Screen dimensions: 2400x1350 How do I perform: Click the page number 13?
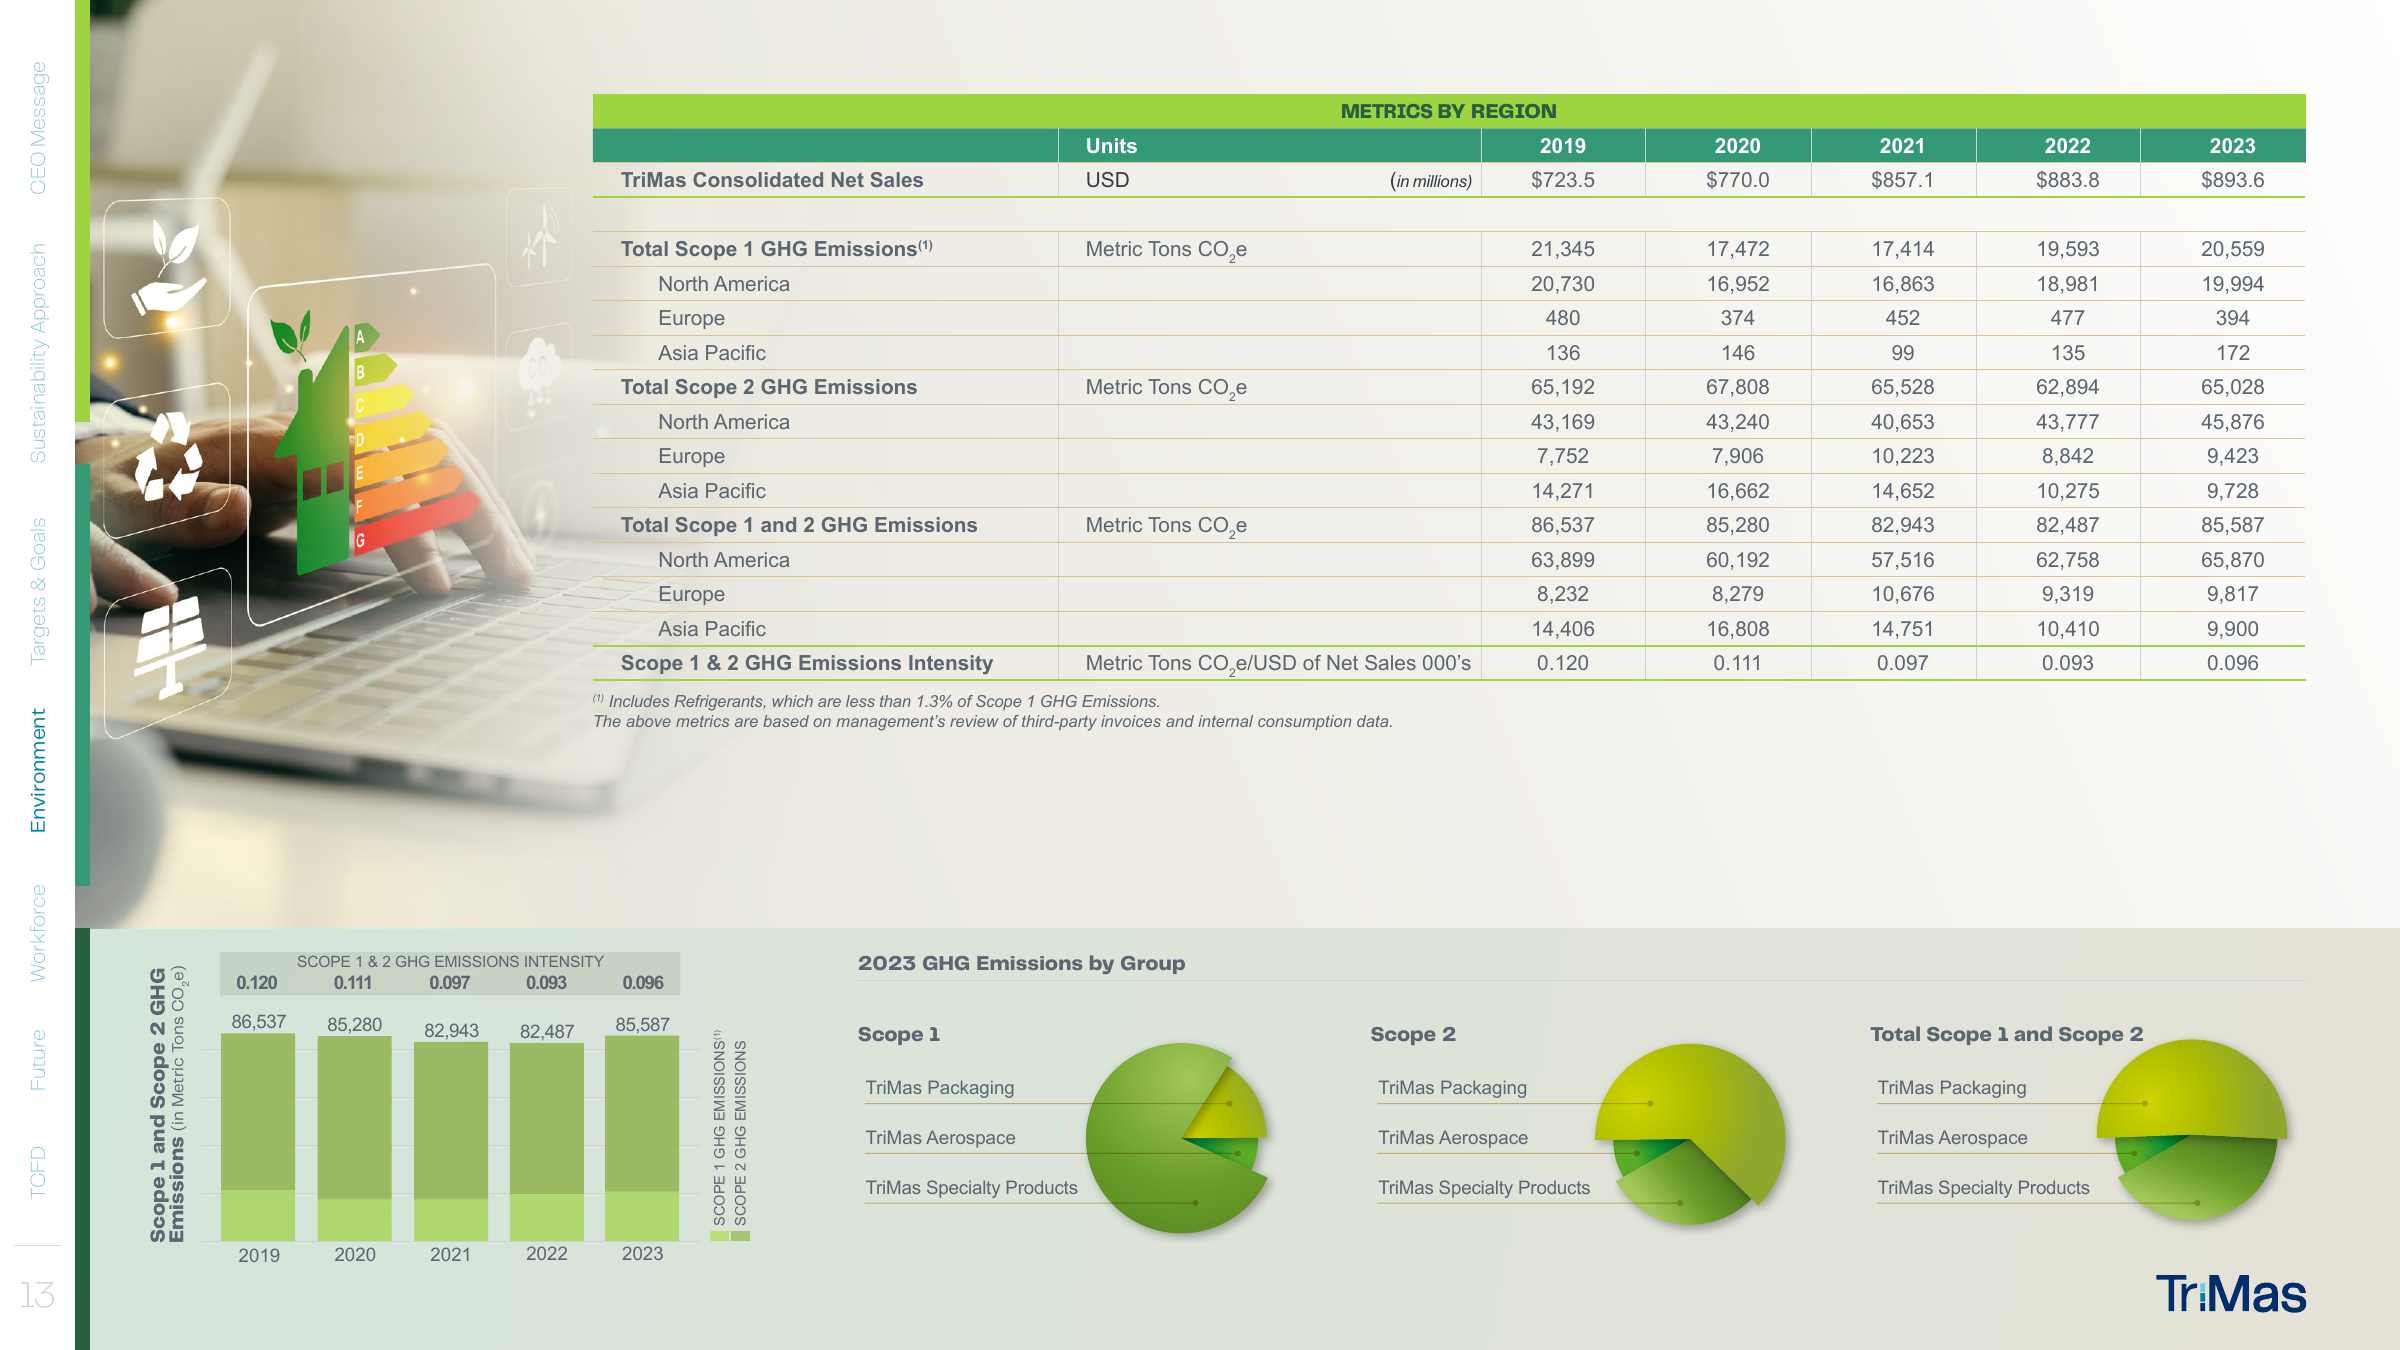pyautogui.click(x=37, y=1295)
